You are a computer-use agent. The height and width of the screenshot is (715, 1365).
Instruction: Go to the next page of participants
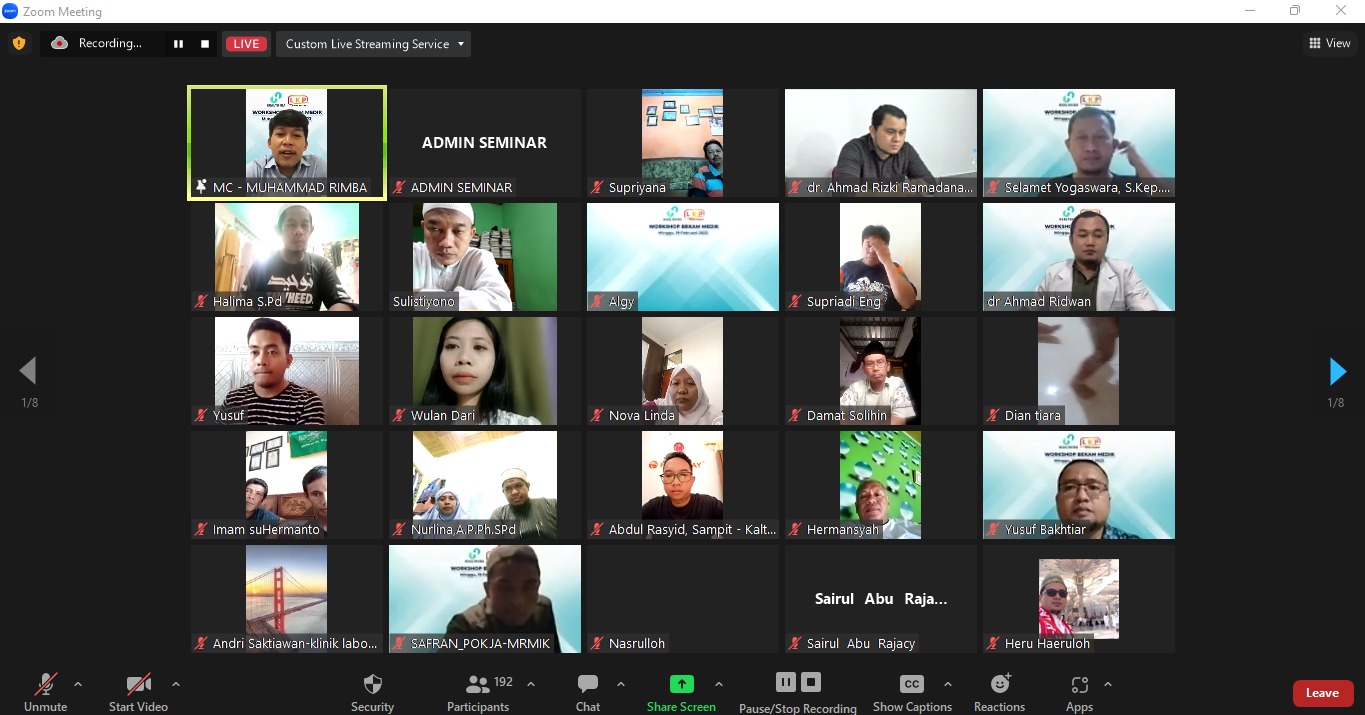tap(1337, 371)
